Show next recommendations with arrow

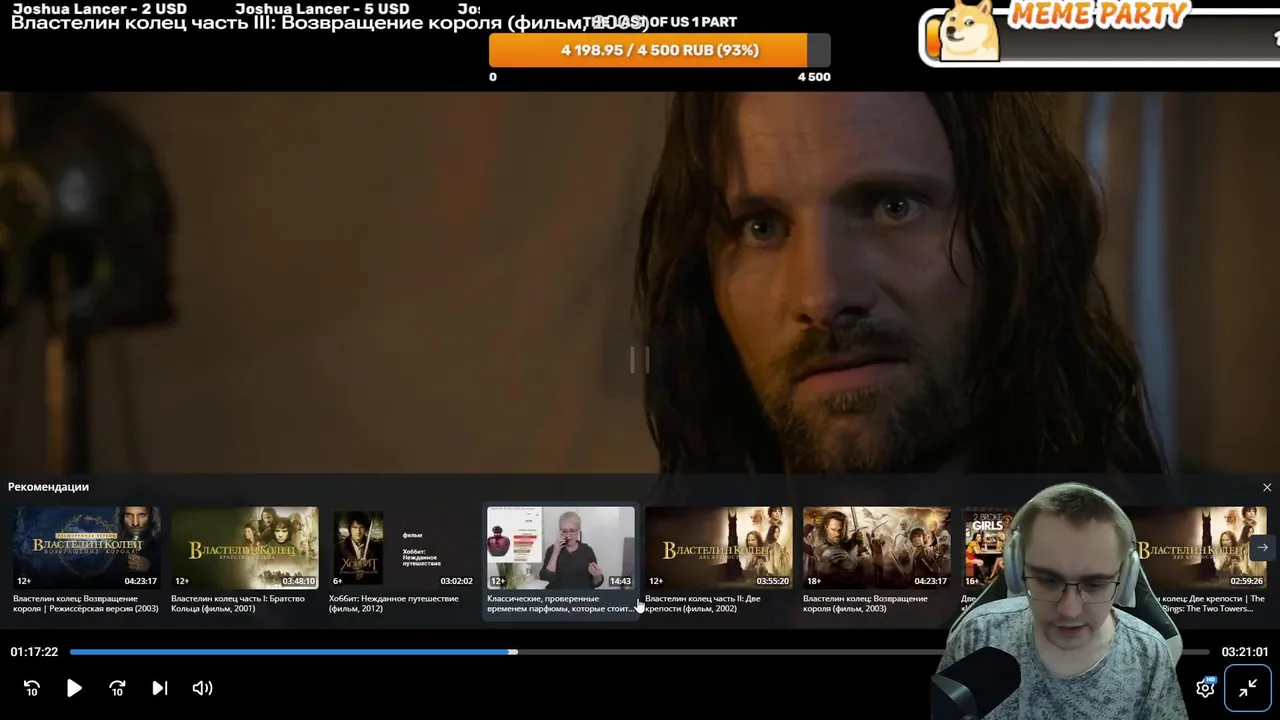(x=1262, y=547)
